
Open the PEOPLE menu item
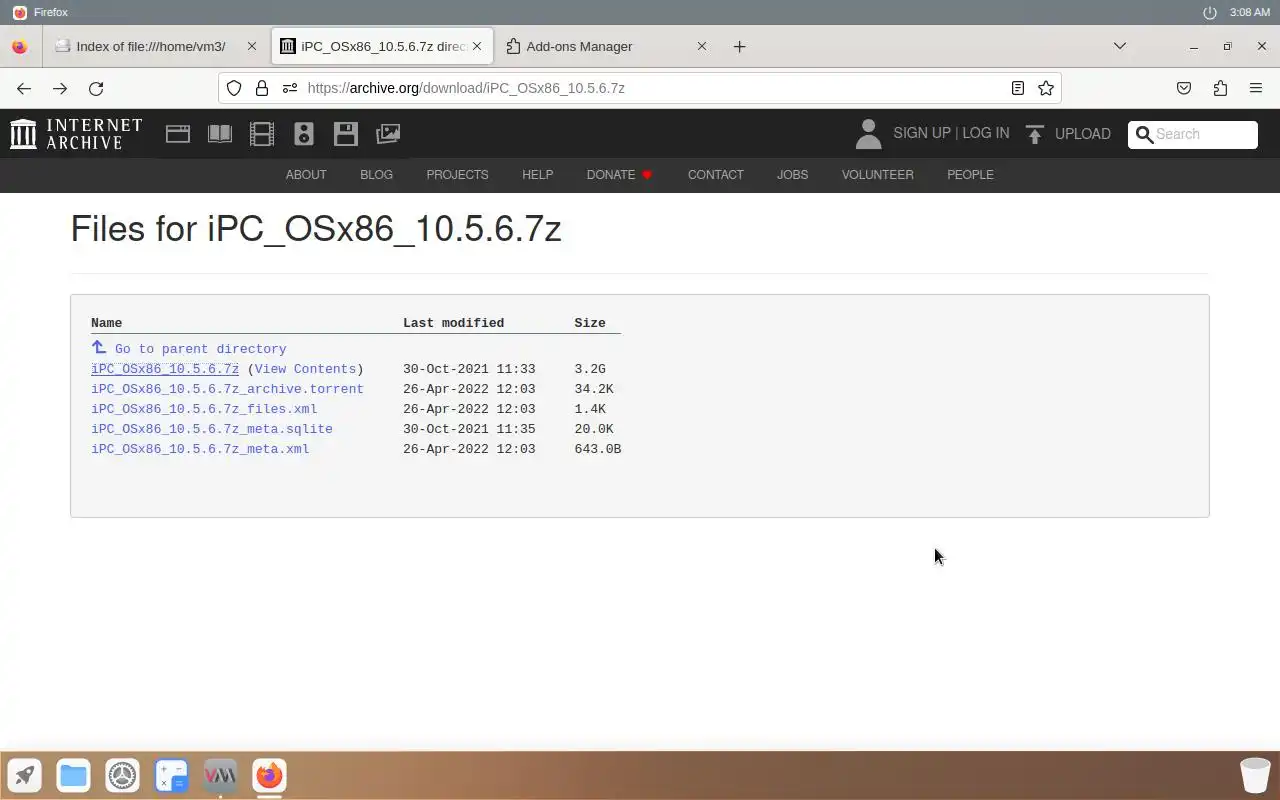pos(970,175)
